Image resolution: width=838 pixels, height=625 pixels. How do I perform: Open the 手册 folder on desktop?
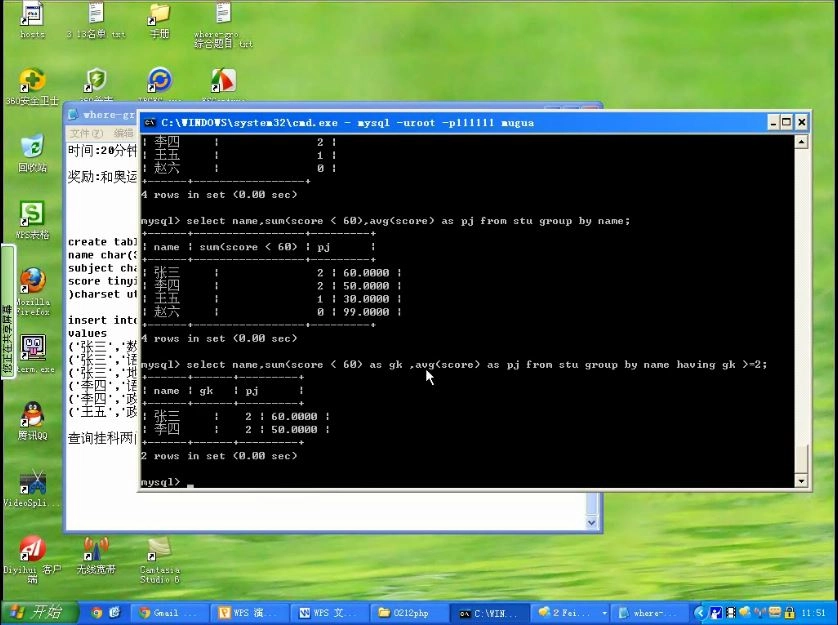159,14
